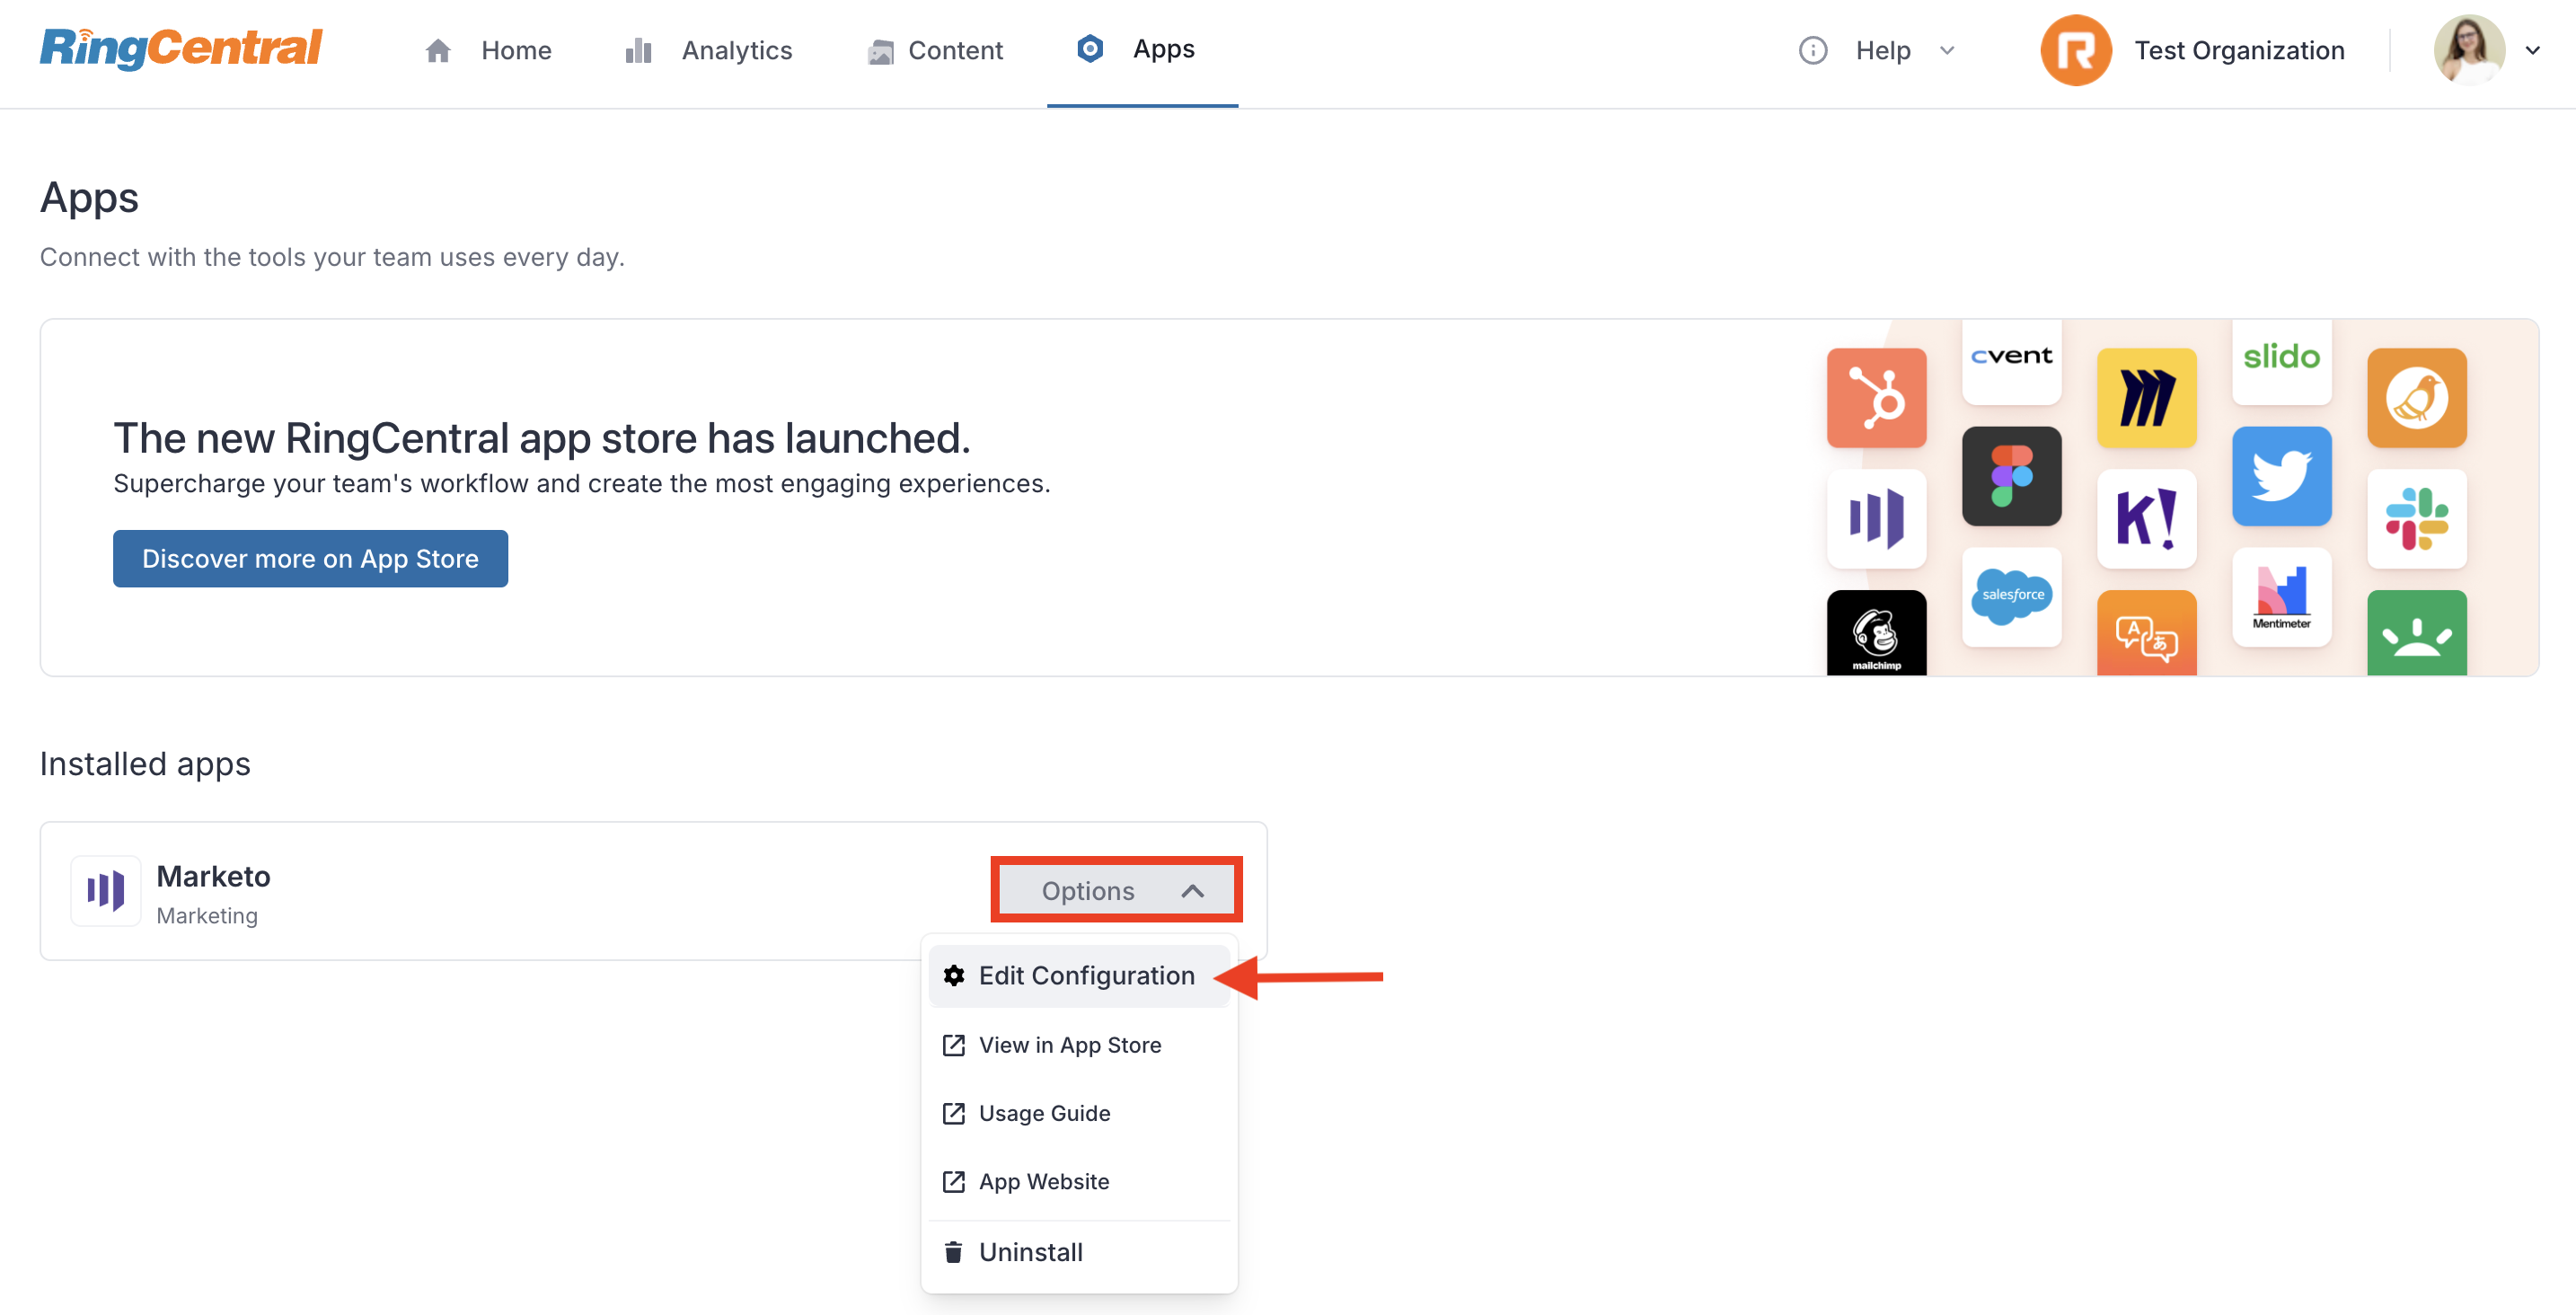2576x1315 pixels.
Task: Go to the Content tab
Action: tap(934, 51)
